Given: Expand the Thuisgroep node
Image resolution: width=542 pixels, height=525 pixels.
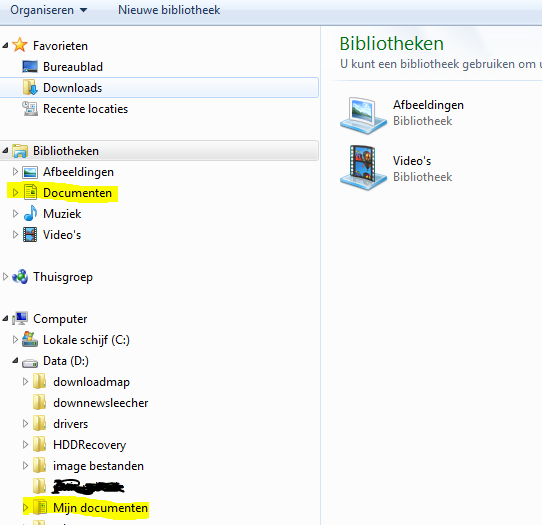Looking at the screenshot, I should point(5,276).
